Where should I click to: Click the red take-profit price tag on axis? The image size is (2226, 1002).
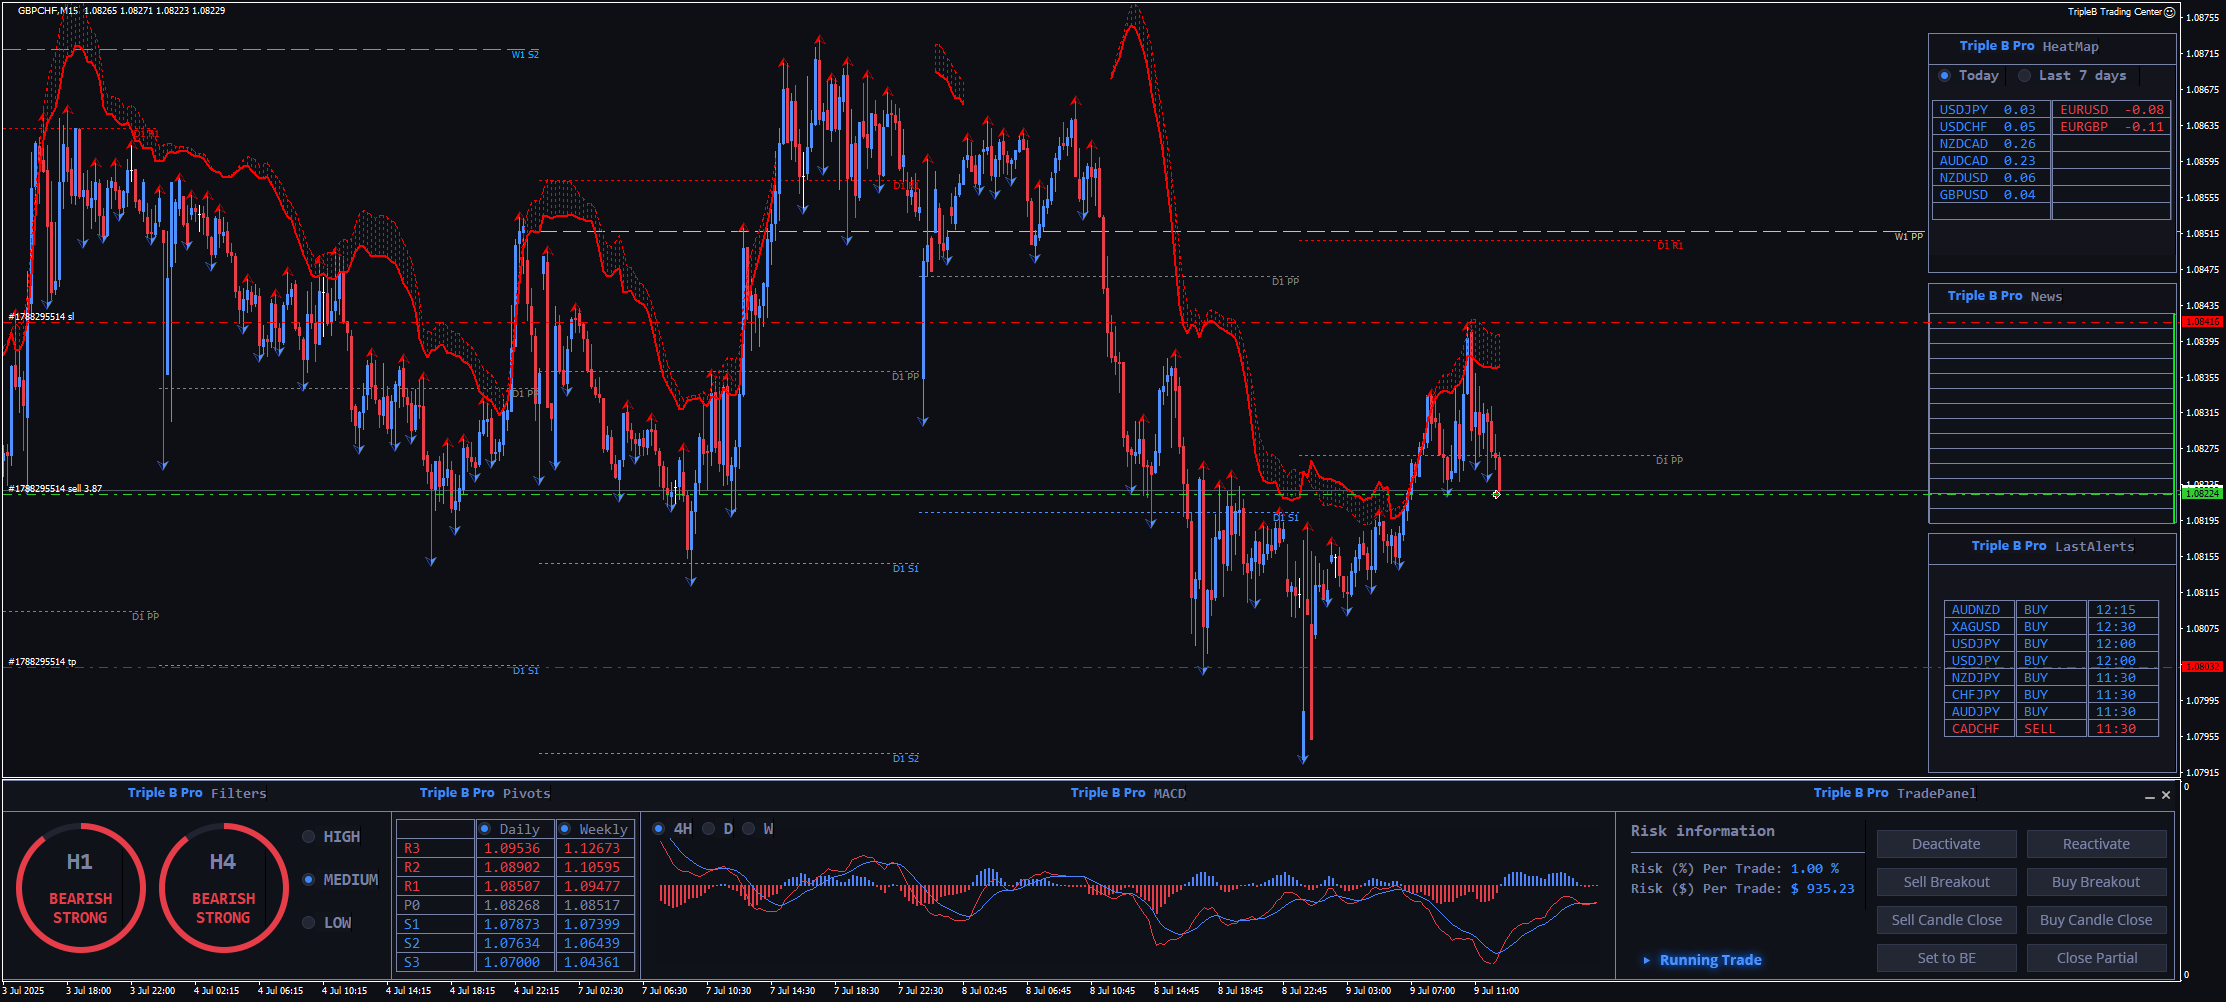[x=2201, y=666]
